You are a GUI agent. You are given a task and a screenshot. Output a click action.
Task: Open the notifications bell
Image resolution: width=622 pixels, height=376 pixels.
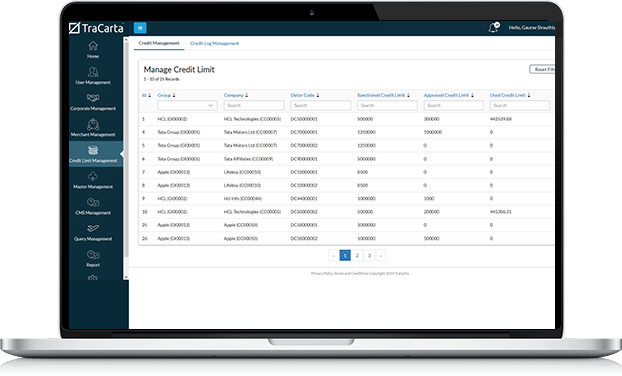493,28
